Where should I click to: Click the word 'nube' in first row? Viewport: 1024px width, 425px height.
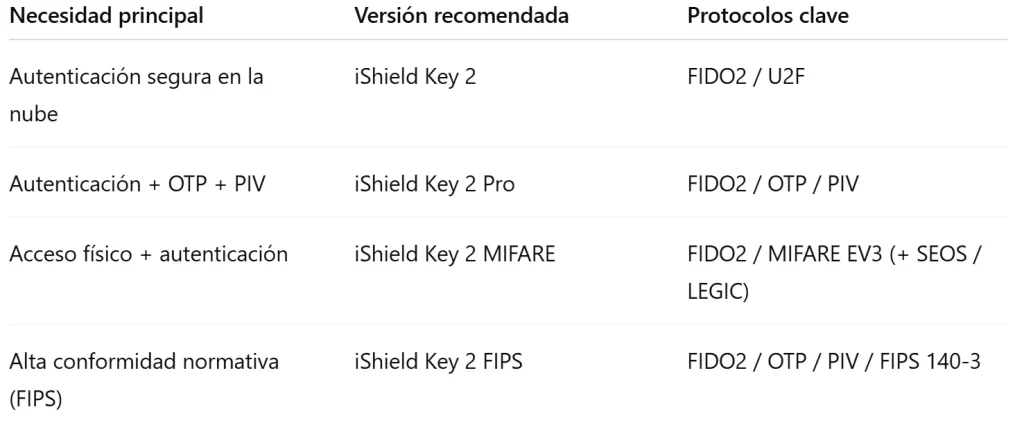pos(34,114)
